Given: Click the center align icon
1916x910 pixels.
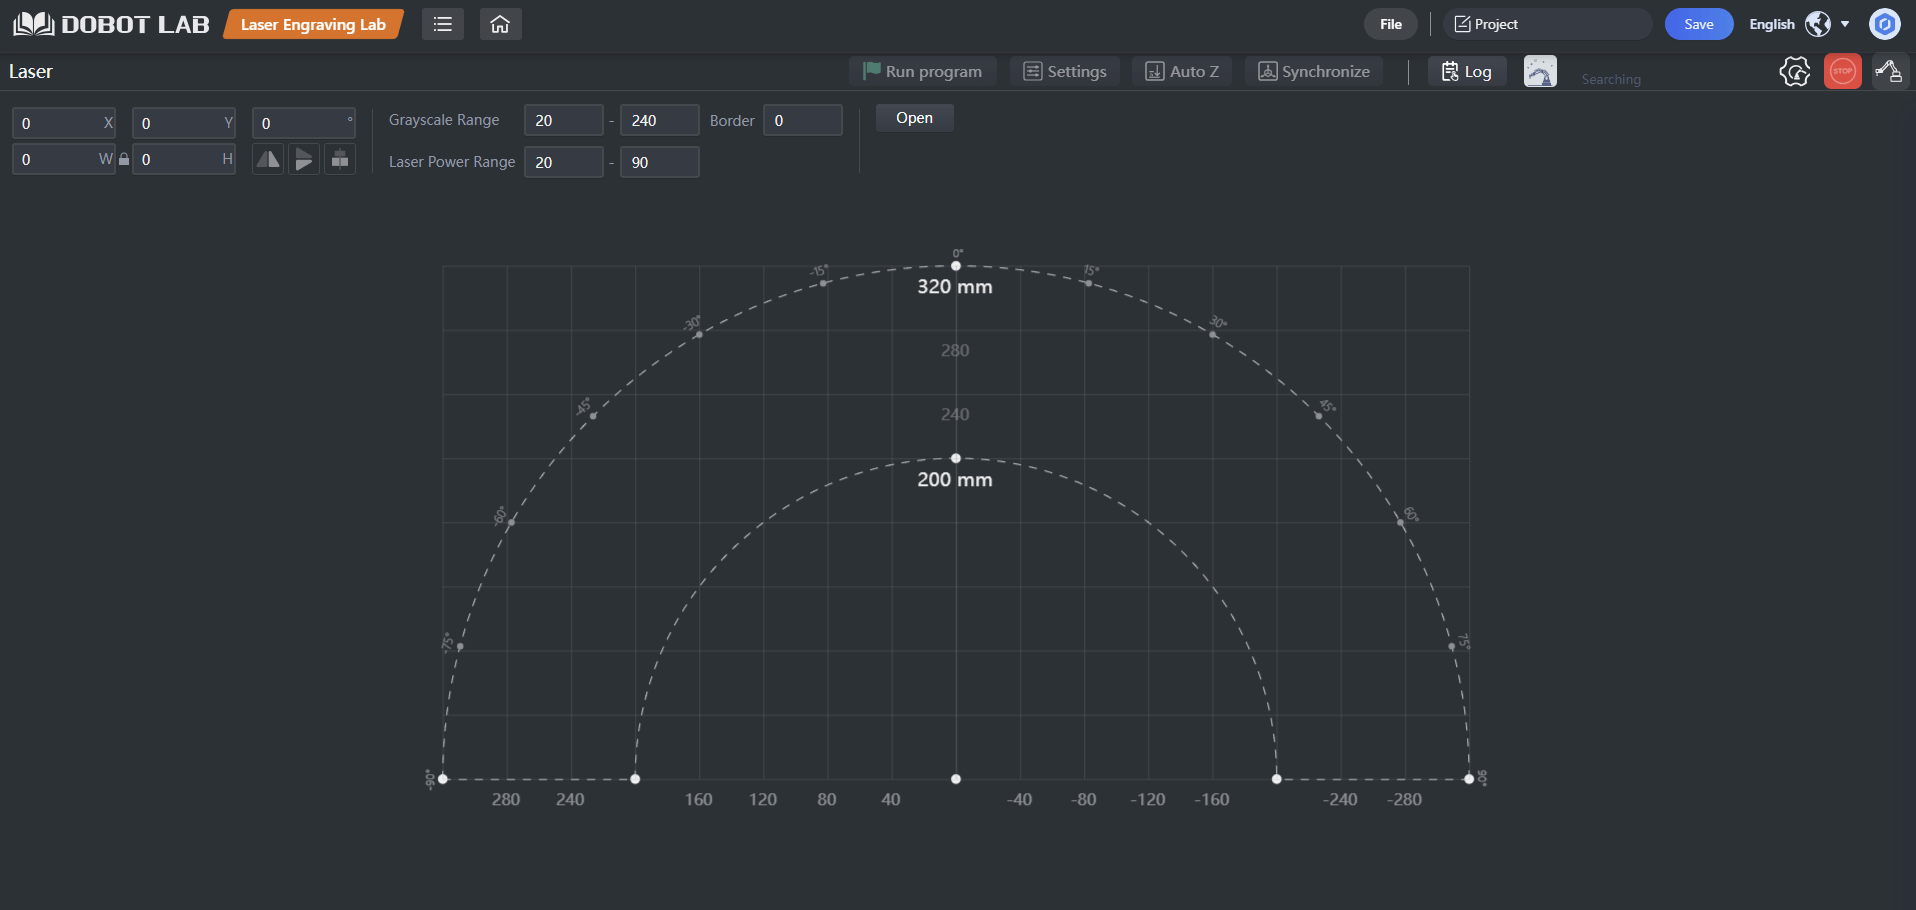Looking at the screenshot, I should tap(340, 159).
